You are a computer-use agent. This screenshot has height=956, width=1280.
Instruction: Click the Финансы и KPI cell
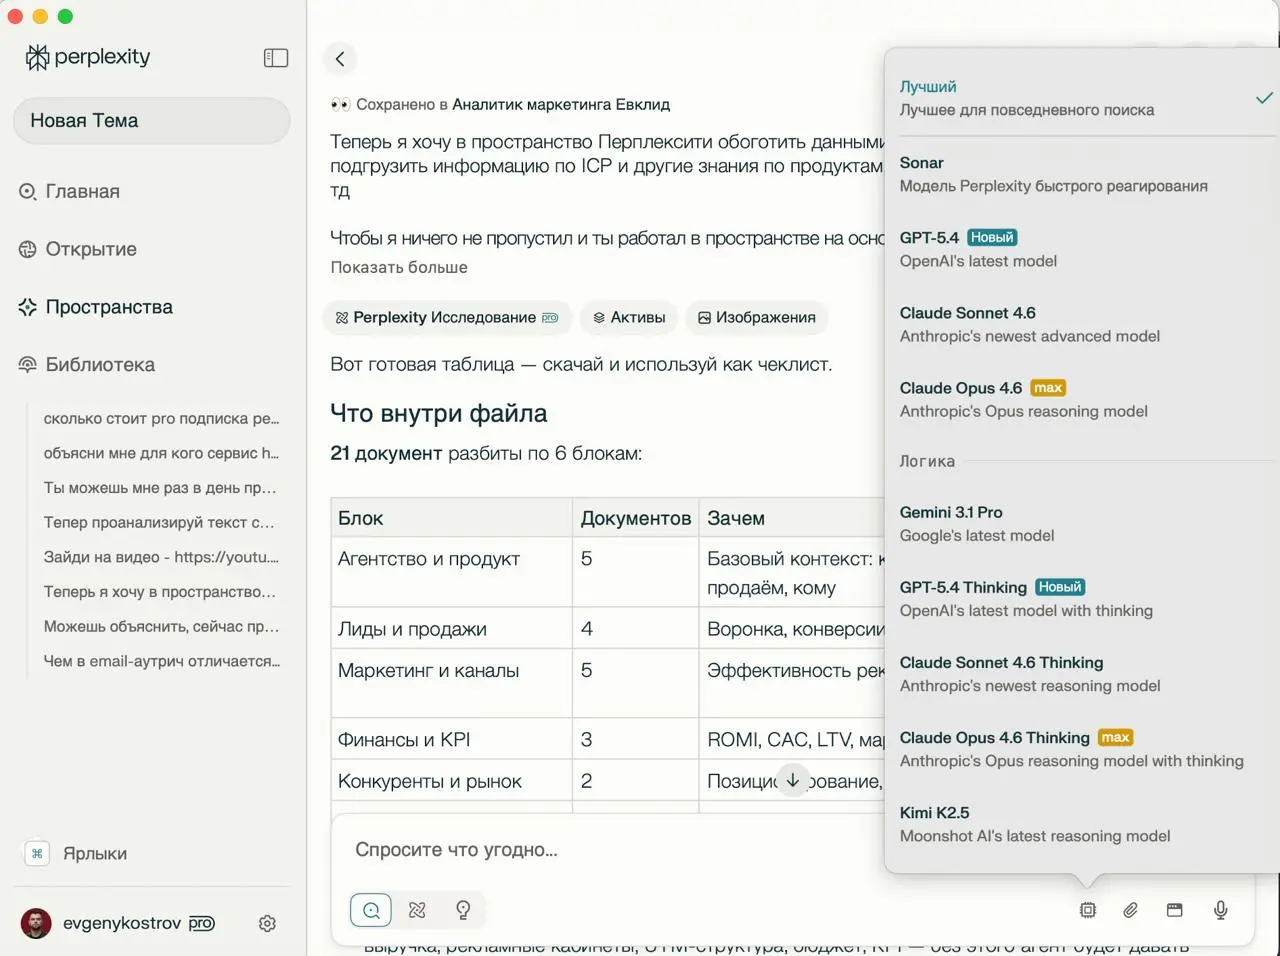(452, 739)
